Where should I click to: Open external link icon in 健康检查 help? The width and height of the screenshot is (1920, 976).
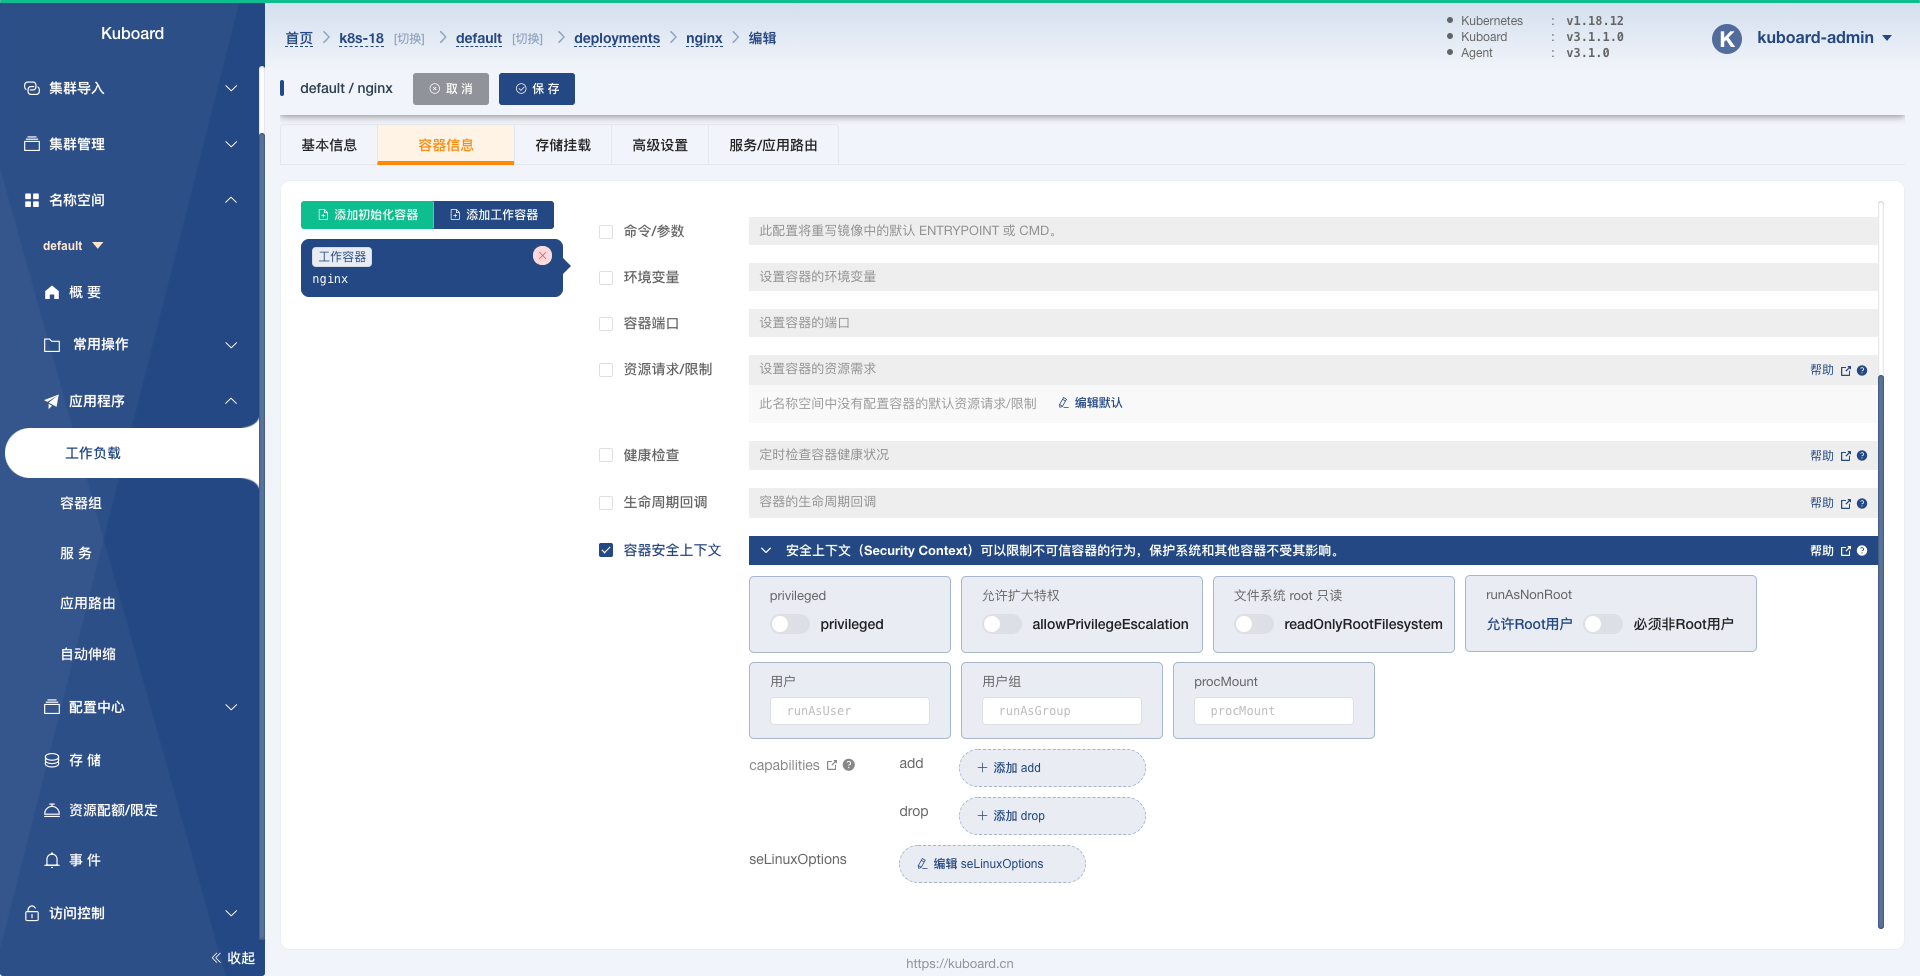click(1846, 456)
